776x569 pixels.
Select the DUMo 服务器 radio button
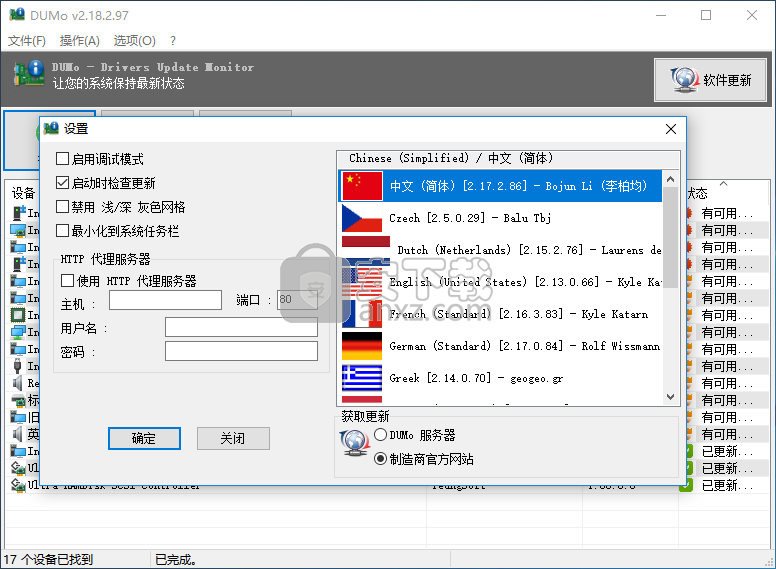(381, 435)
